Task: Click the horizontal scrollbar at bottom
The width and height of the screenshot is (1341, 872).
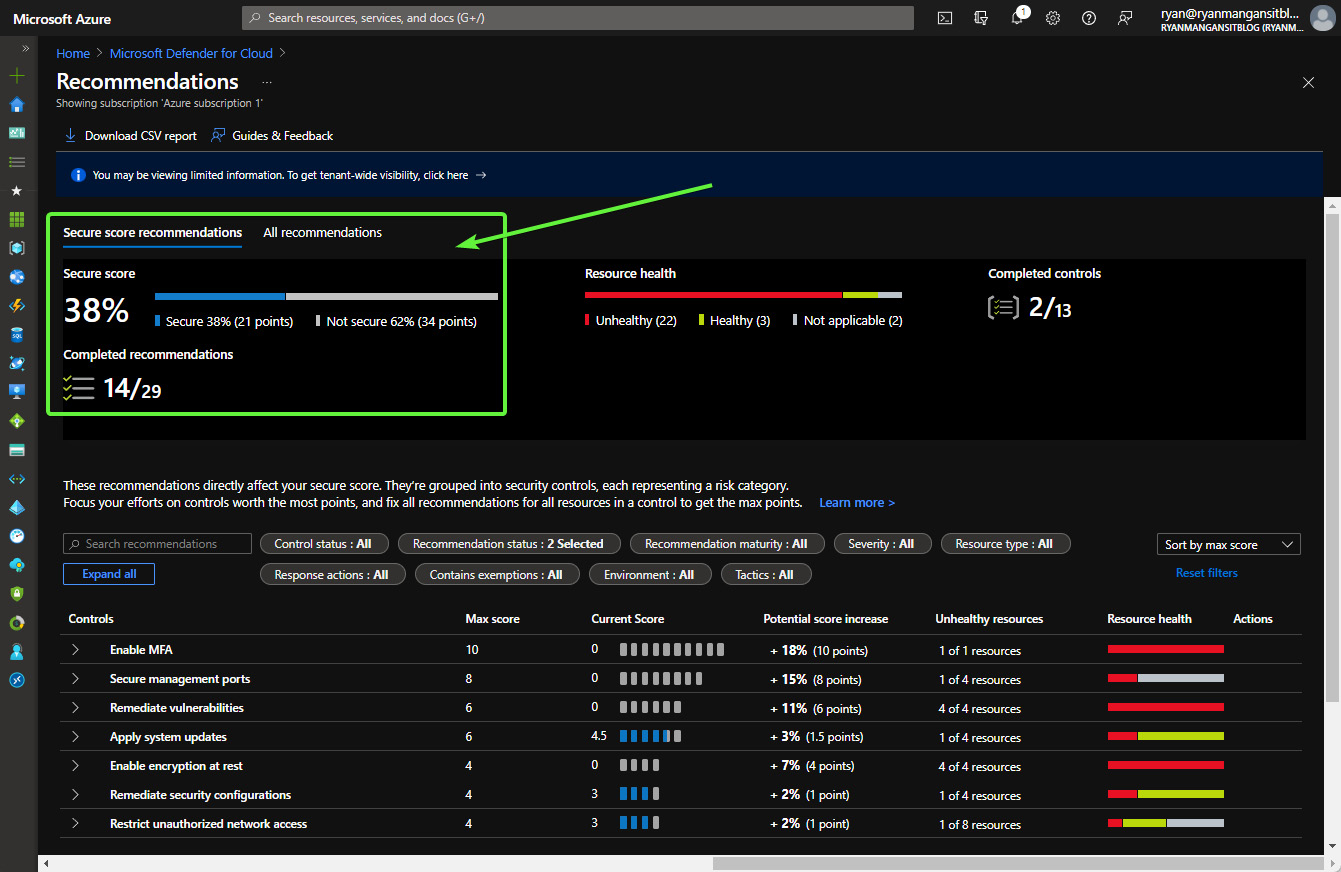Action: pos(1018,863)
